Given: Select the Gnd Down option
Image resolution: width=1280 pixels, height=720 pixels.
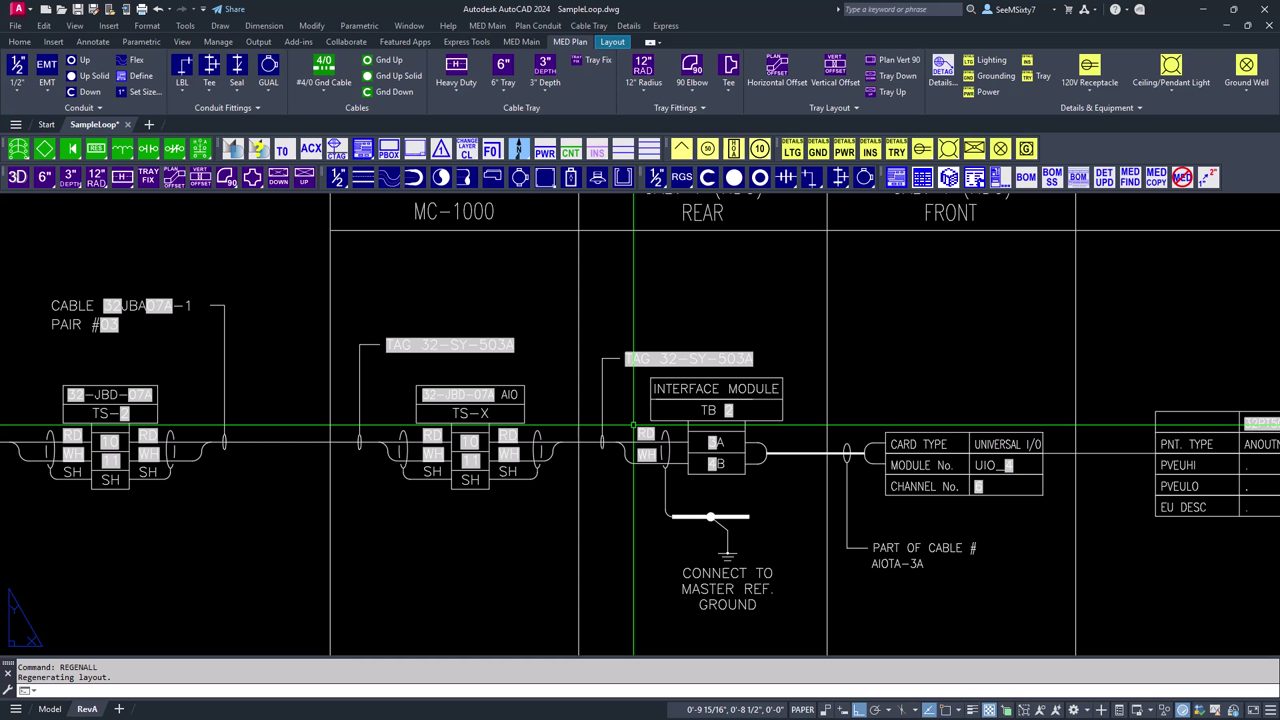Looking at the screenshot, I should pos(388,92).
